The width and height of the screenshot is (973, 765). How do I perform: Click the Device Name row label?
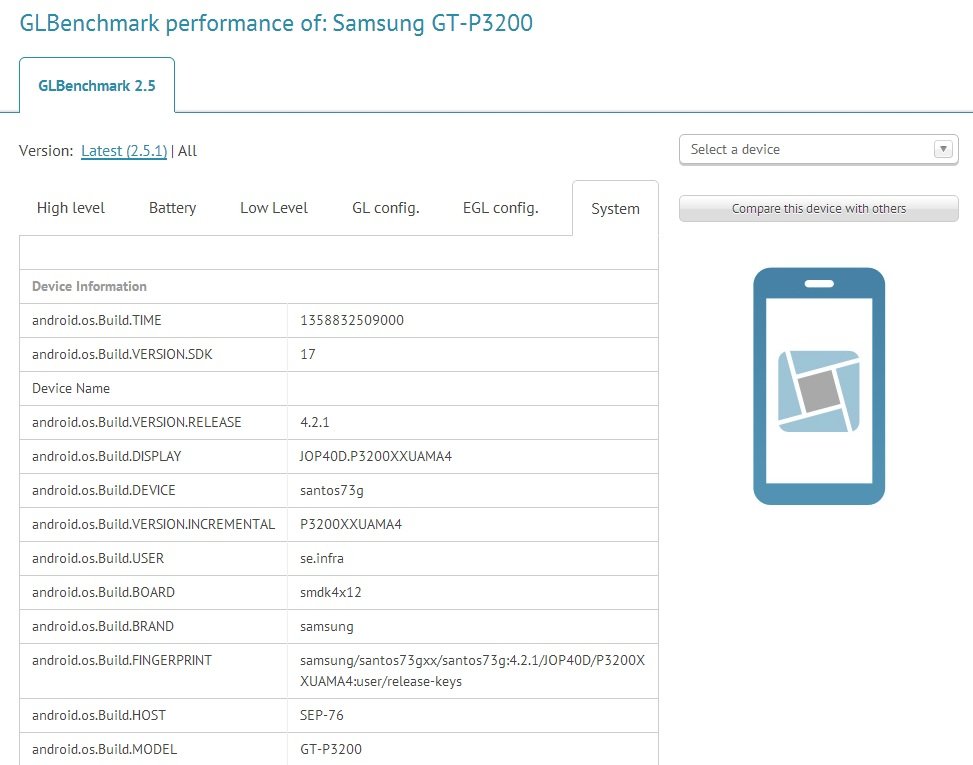point(71,388)
